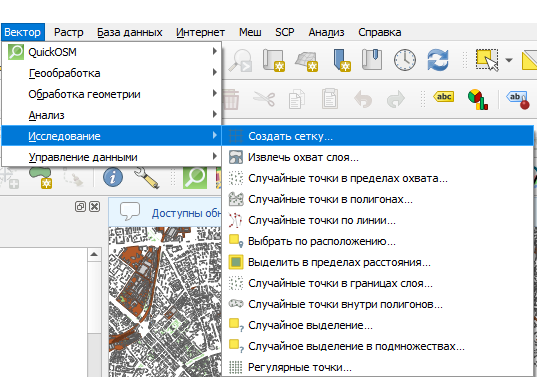537x377 pixels.
Task: Click the redo arrow icon
Action: (396, 99)
